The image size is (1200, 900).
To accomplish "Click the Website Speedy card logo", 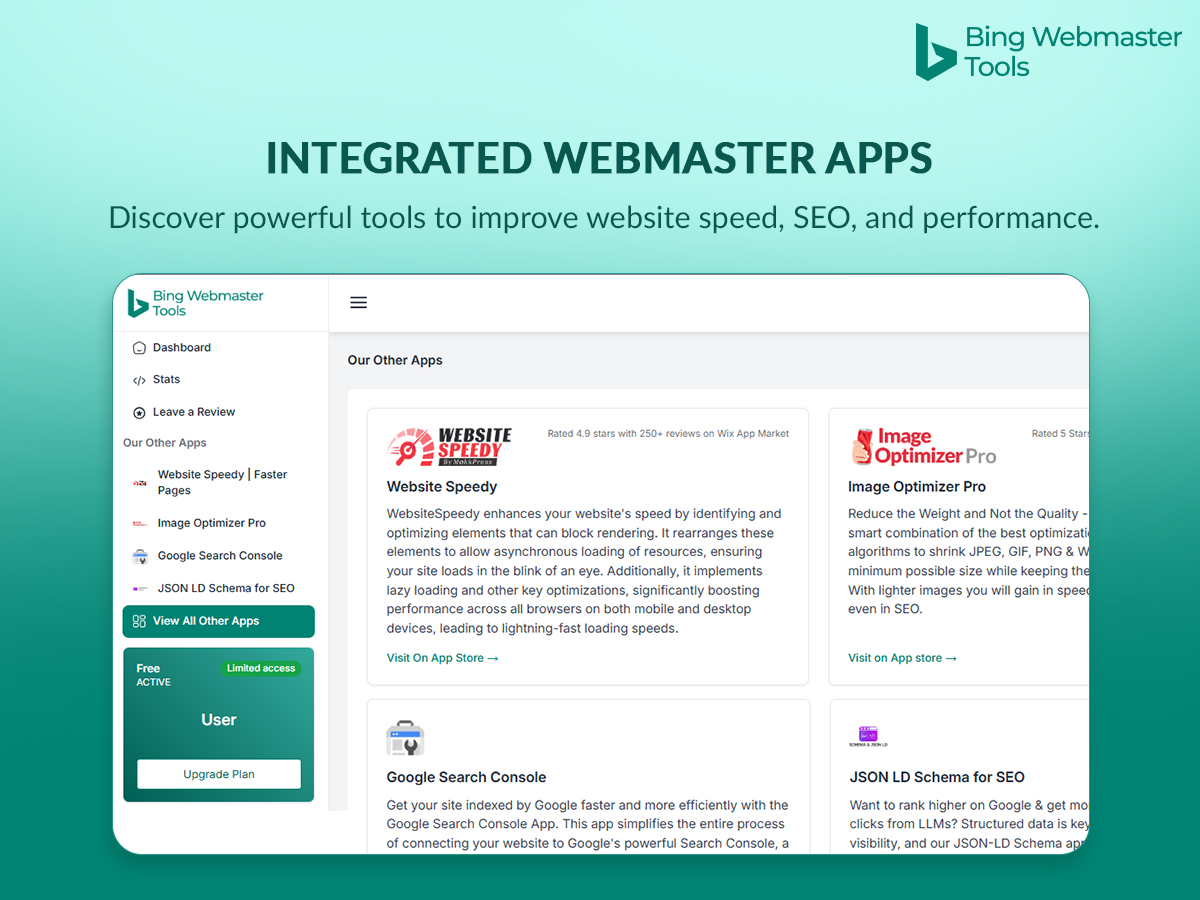I will [x=449, y=447].
